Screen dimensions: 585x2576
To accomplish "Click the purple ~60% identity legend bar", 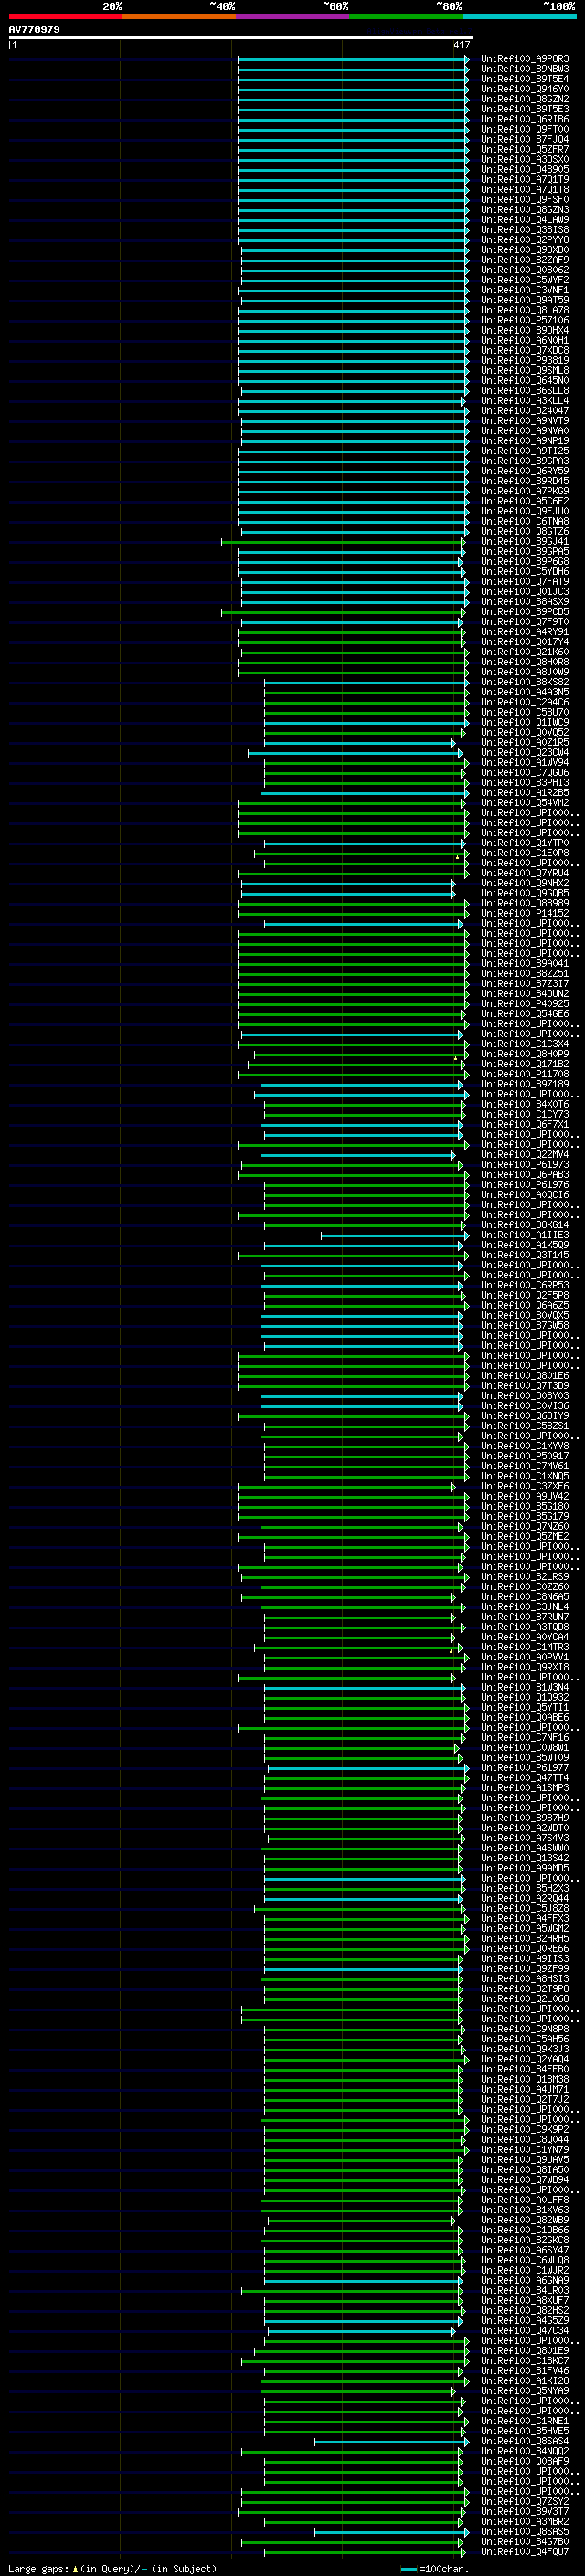I will [x=292, y=16].
